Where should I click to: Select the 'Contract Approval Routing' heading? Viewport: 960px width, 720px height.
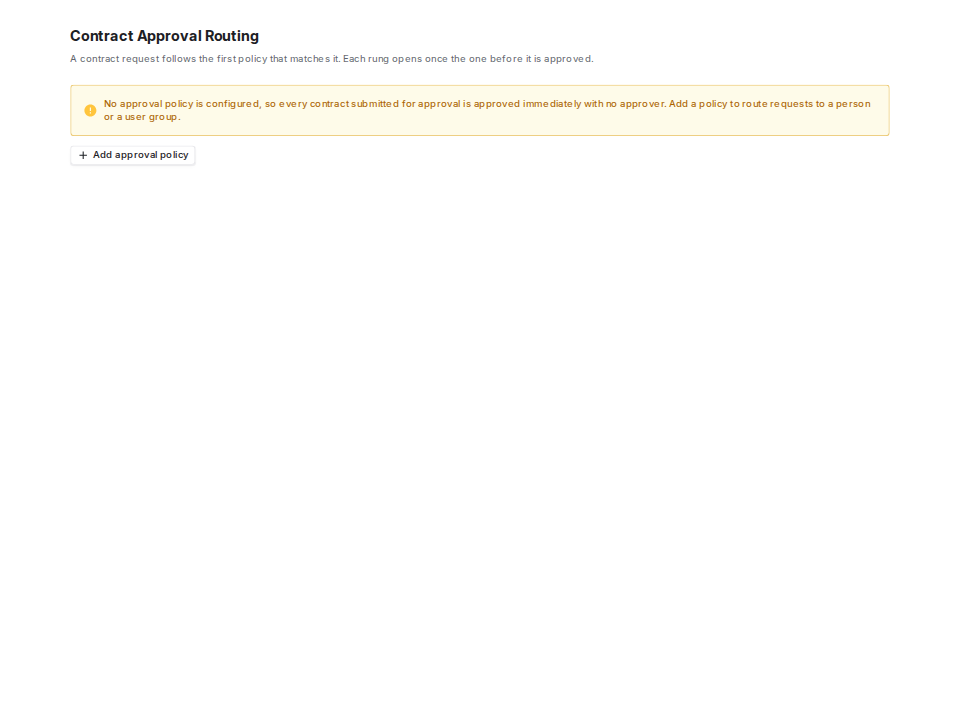click(164, 36)
